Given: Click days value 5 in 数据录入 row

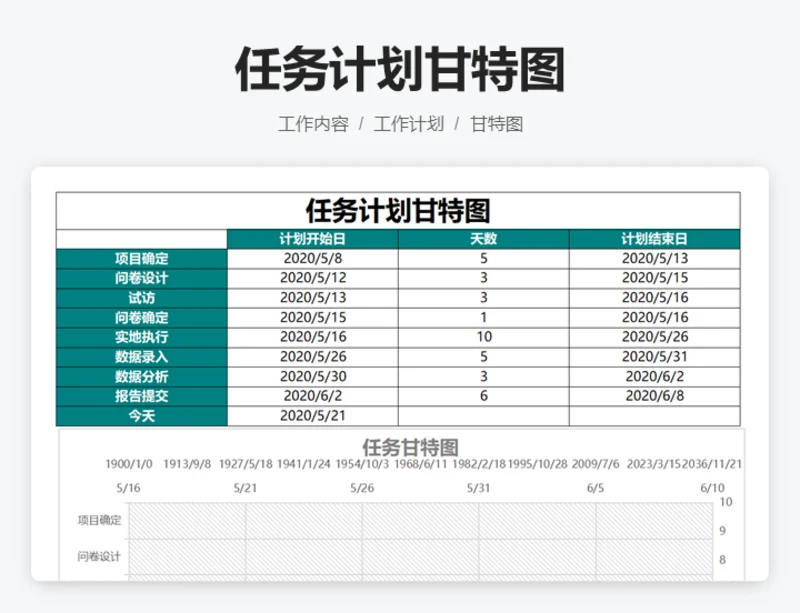Looking at the screenshot, I should point(484,357).
